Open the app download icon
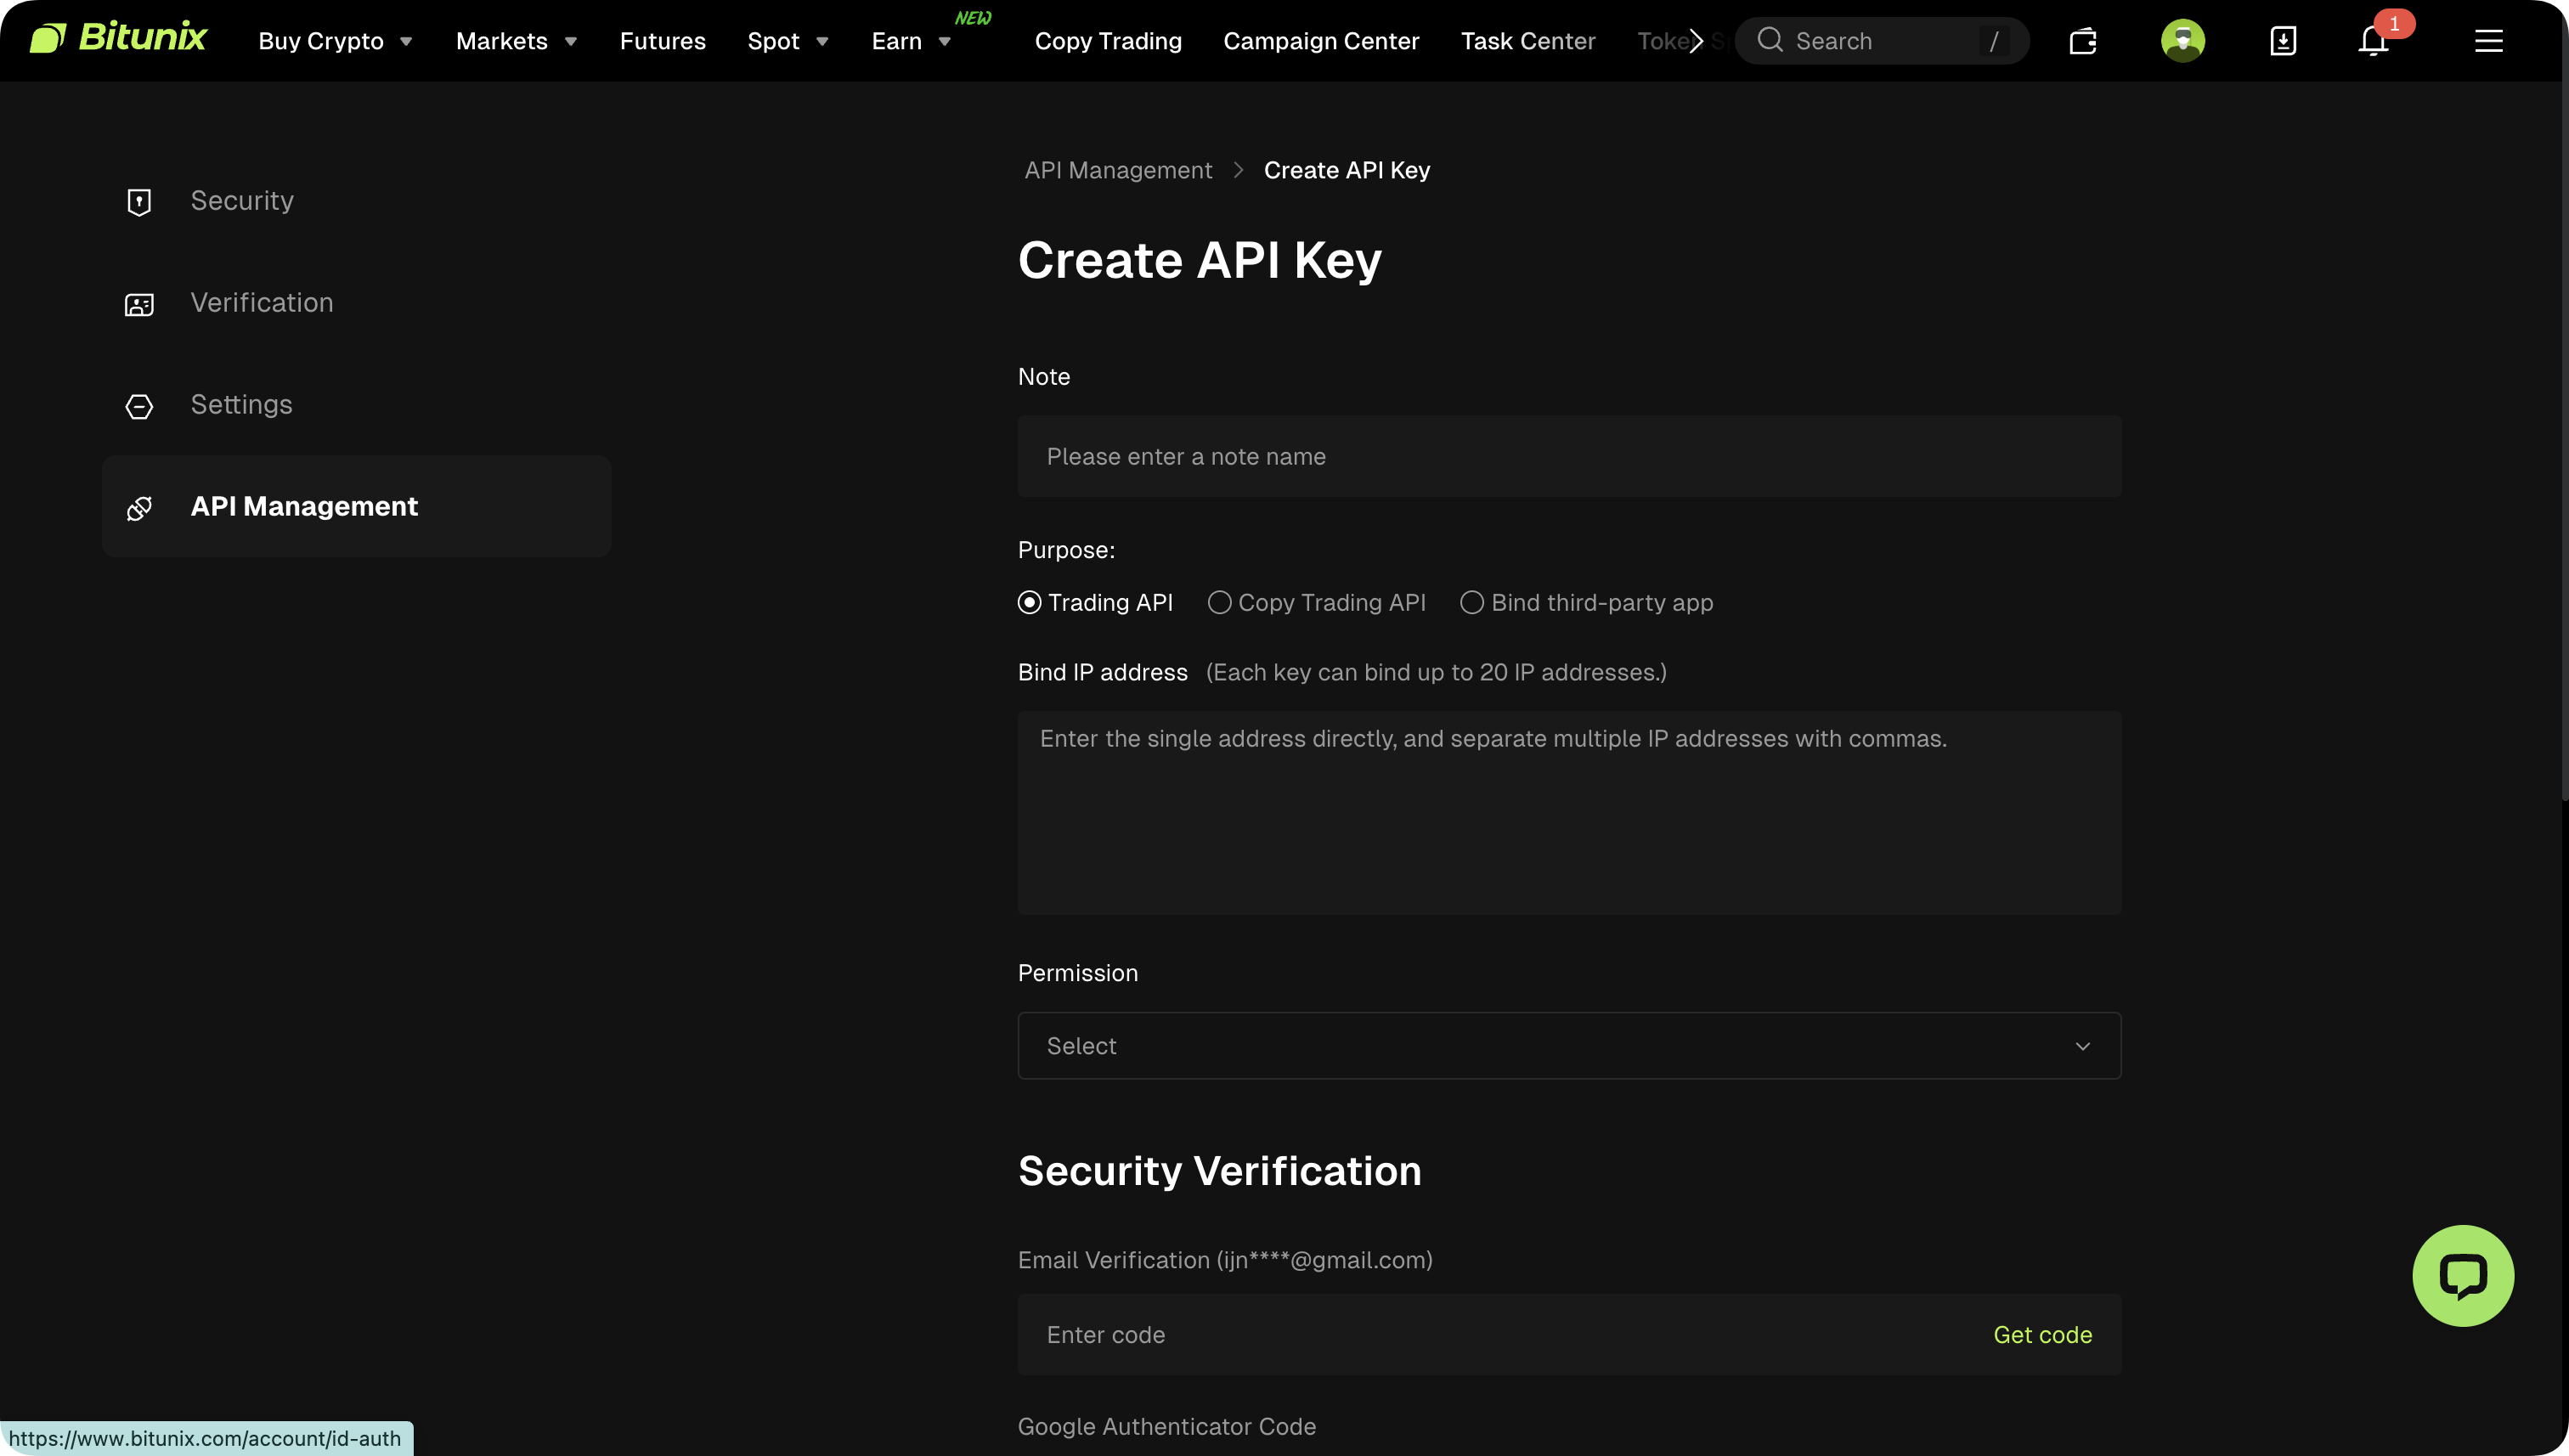This screenshot has height=1456, width=2569. tap(2283, 41)
